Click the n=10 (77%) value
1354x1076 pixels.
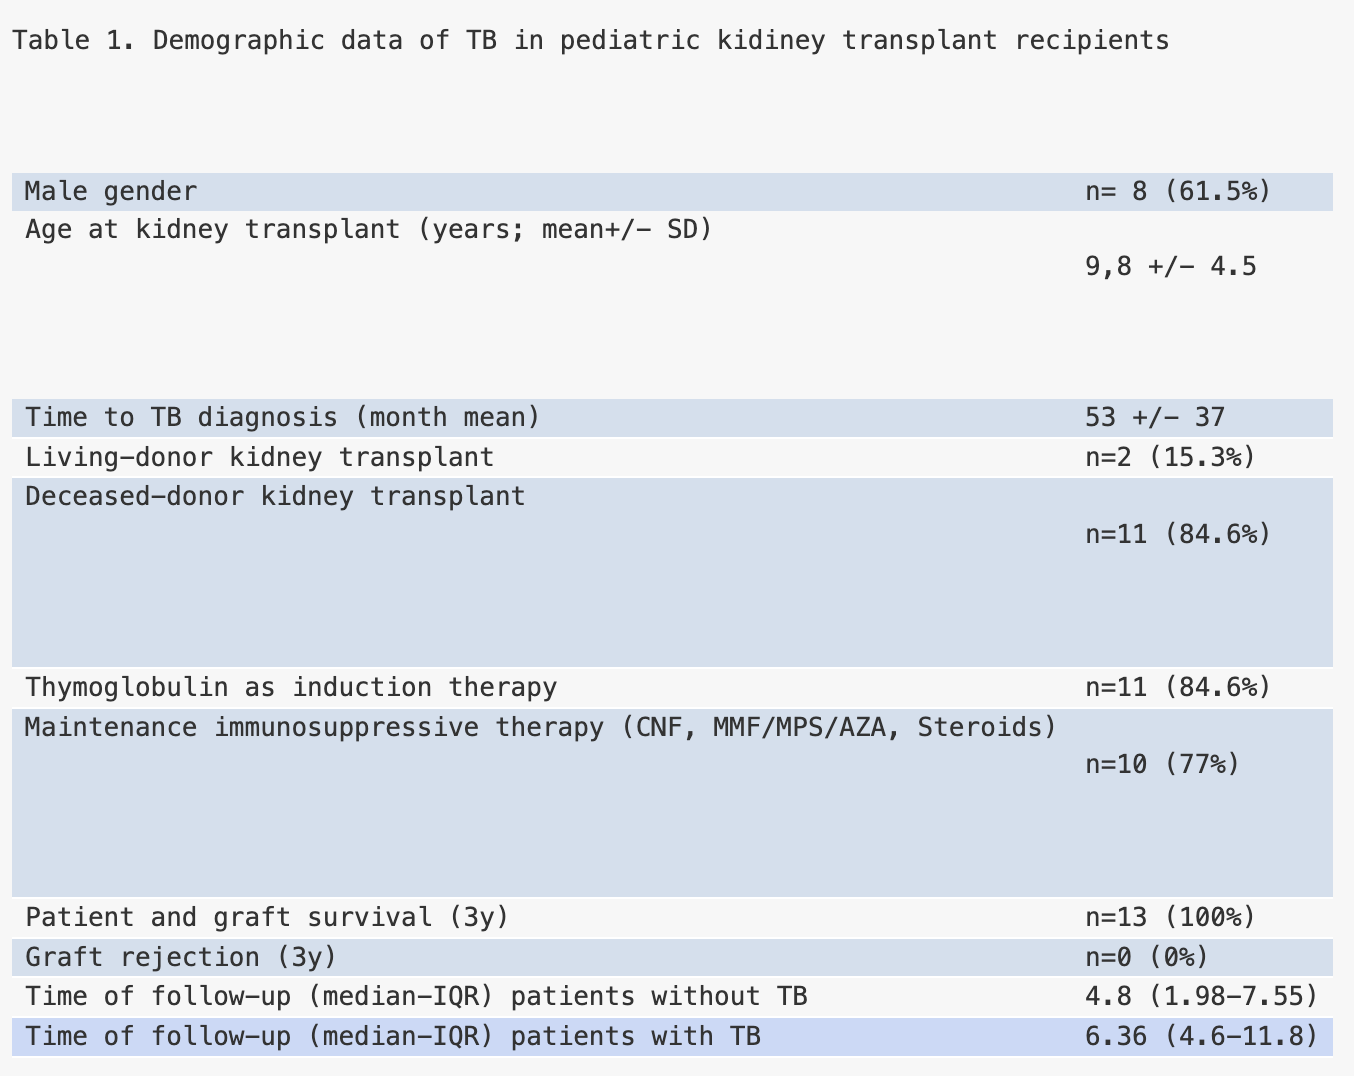tap(1162, 765)
